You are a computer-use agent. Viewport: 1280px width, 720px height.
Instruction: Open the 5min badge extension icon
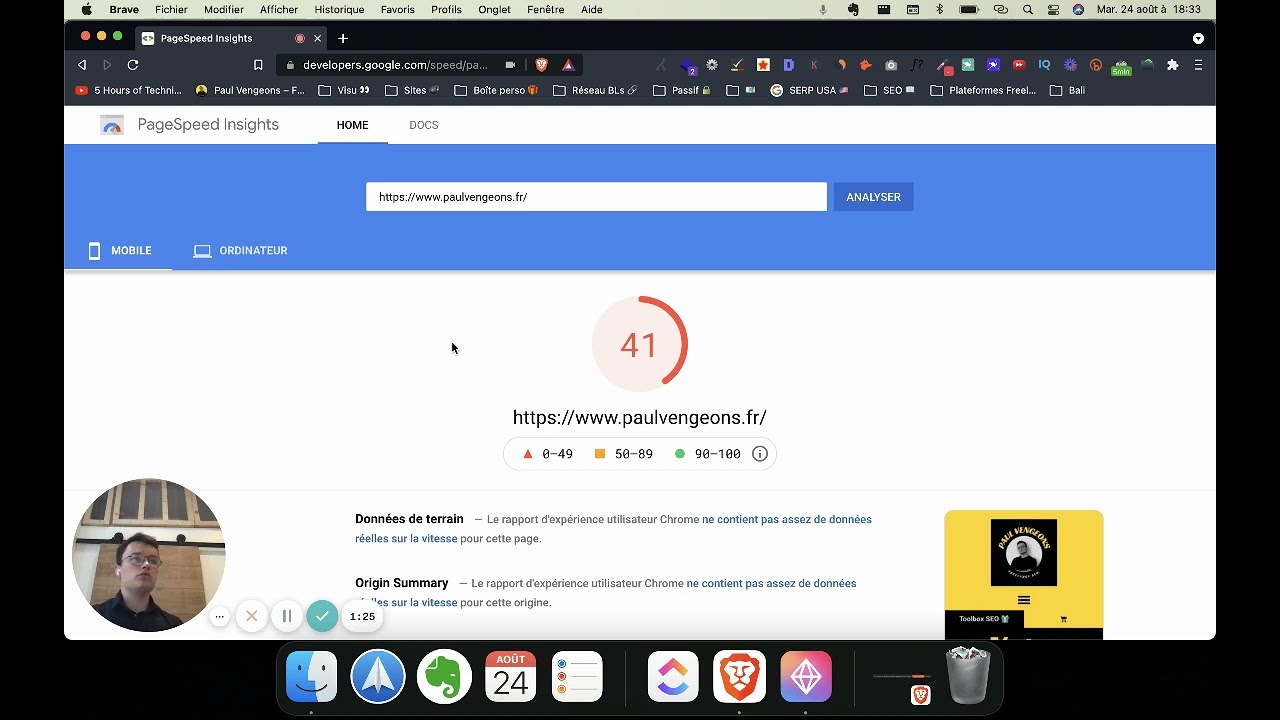[x=1121, y=67]
